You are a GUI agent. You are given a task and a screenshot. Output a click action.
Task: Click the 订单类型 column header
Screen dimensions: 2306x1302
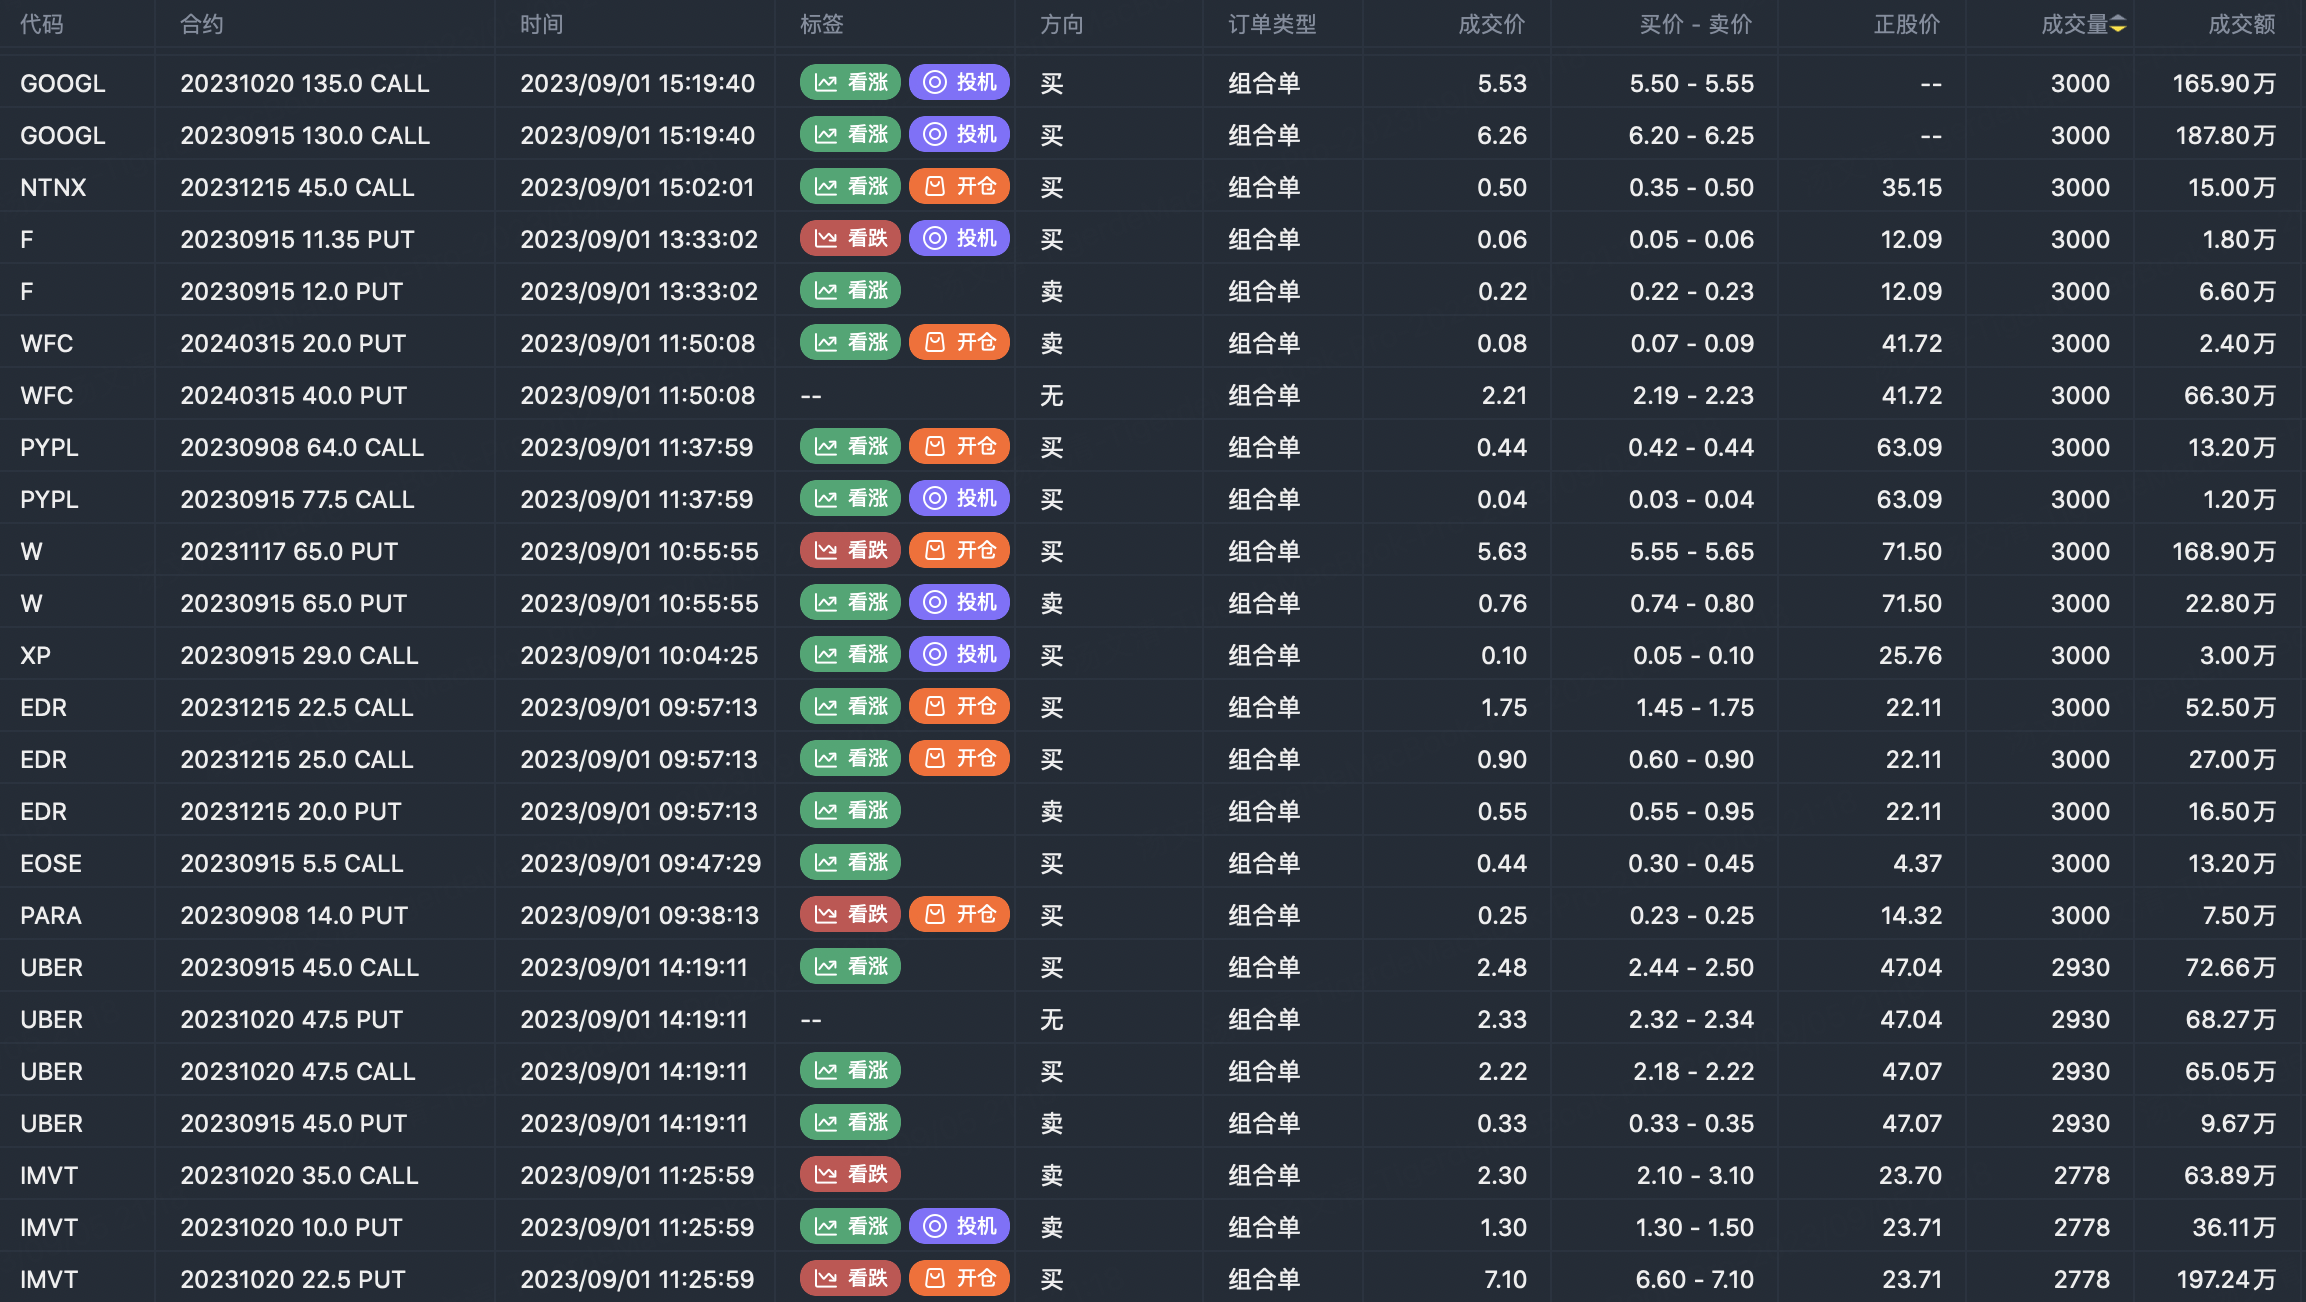tap(1272, 24)
